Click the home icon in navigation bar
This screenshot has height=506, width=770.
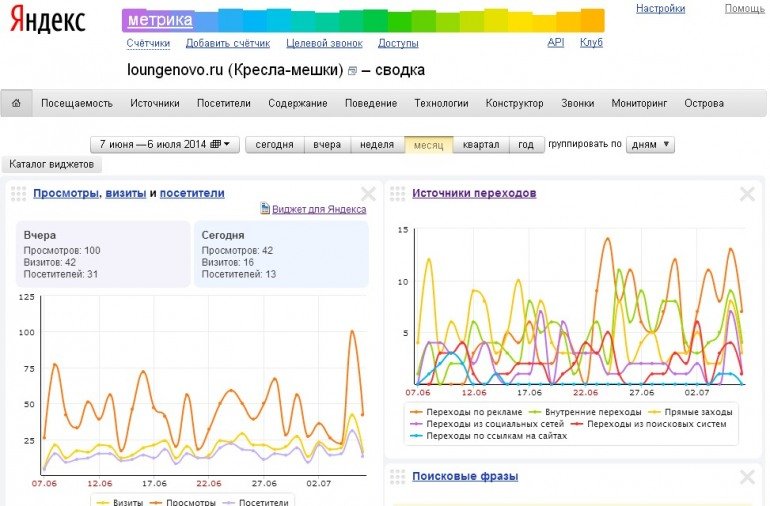click(x=15, y=103)
